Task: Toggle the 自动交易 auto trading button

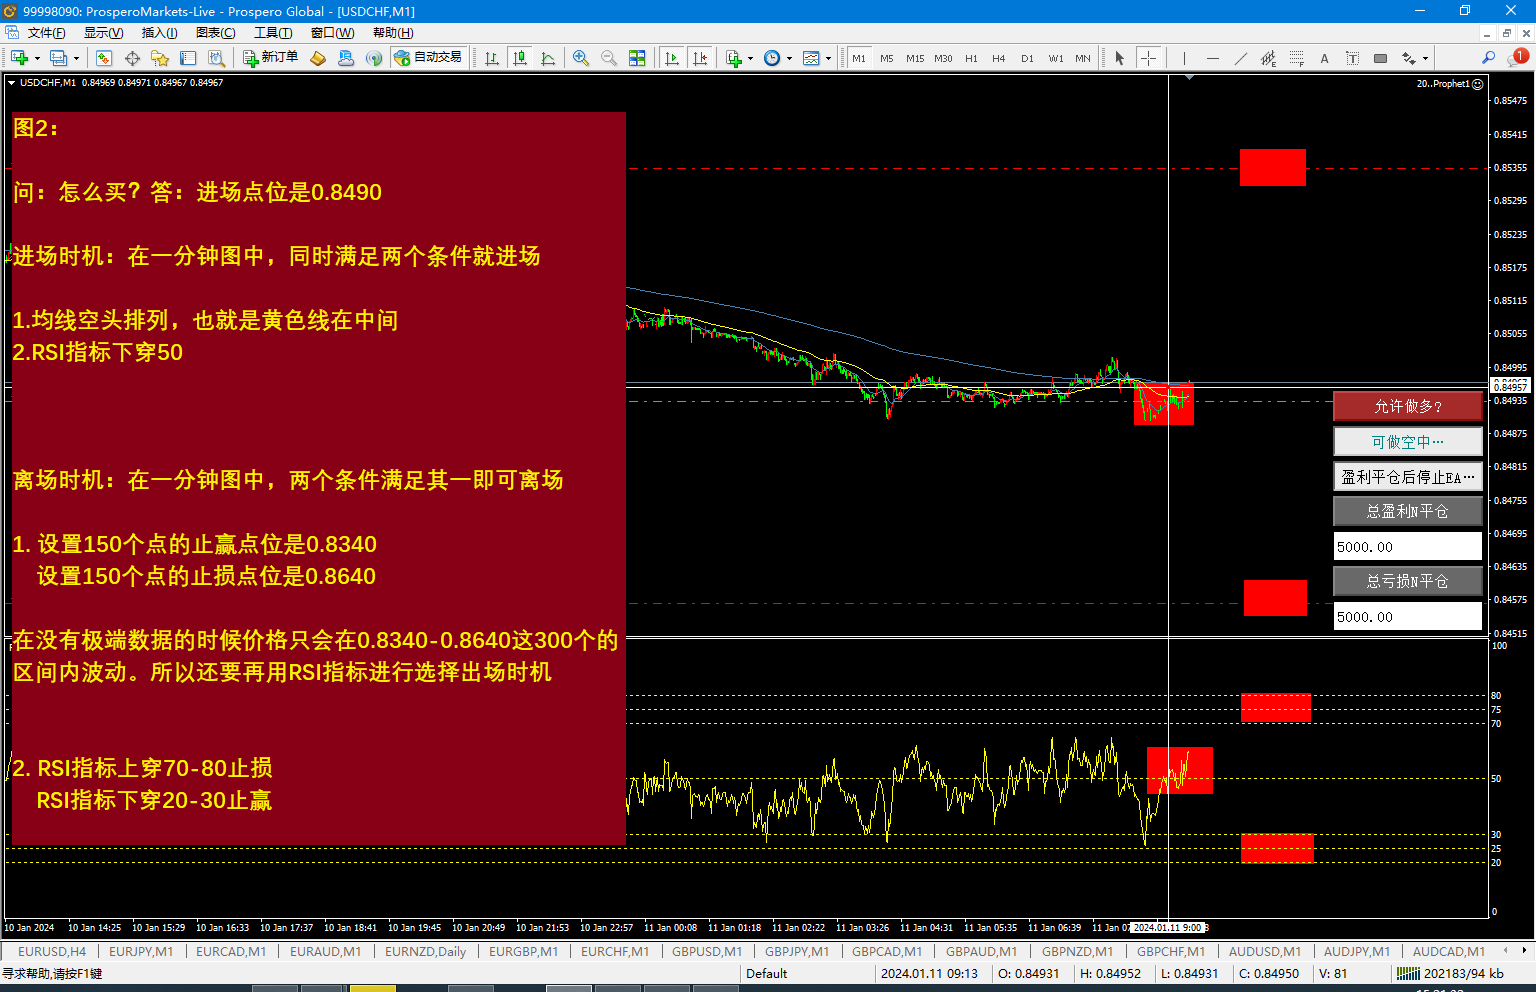Action: (429, 58)
